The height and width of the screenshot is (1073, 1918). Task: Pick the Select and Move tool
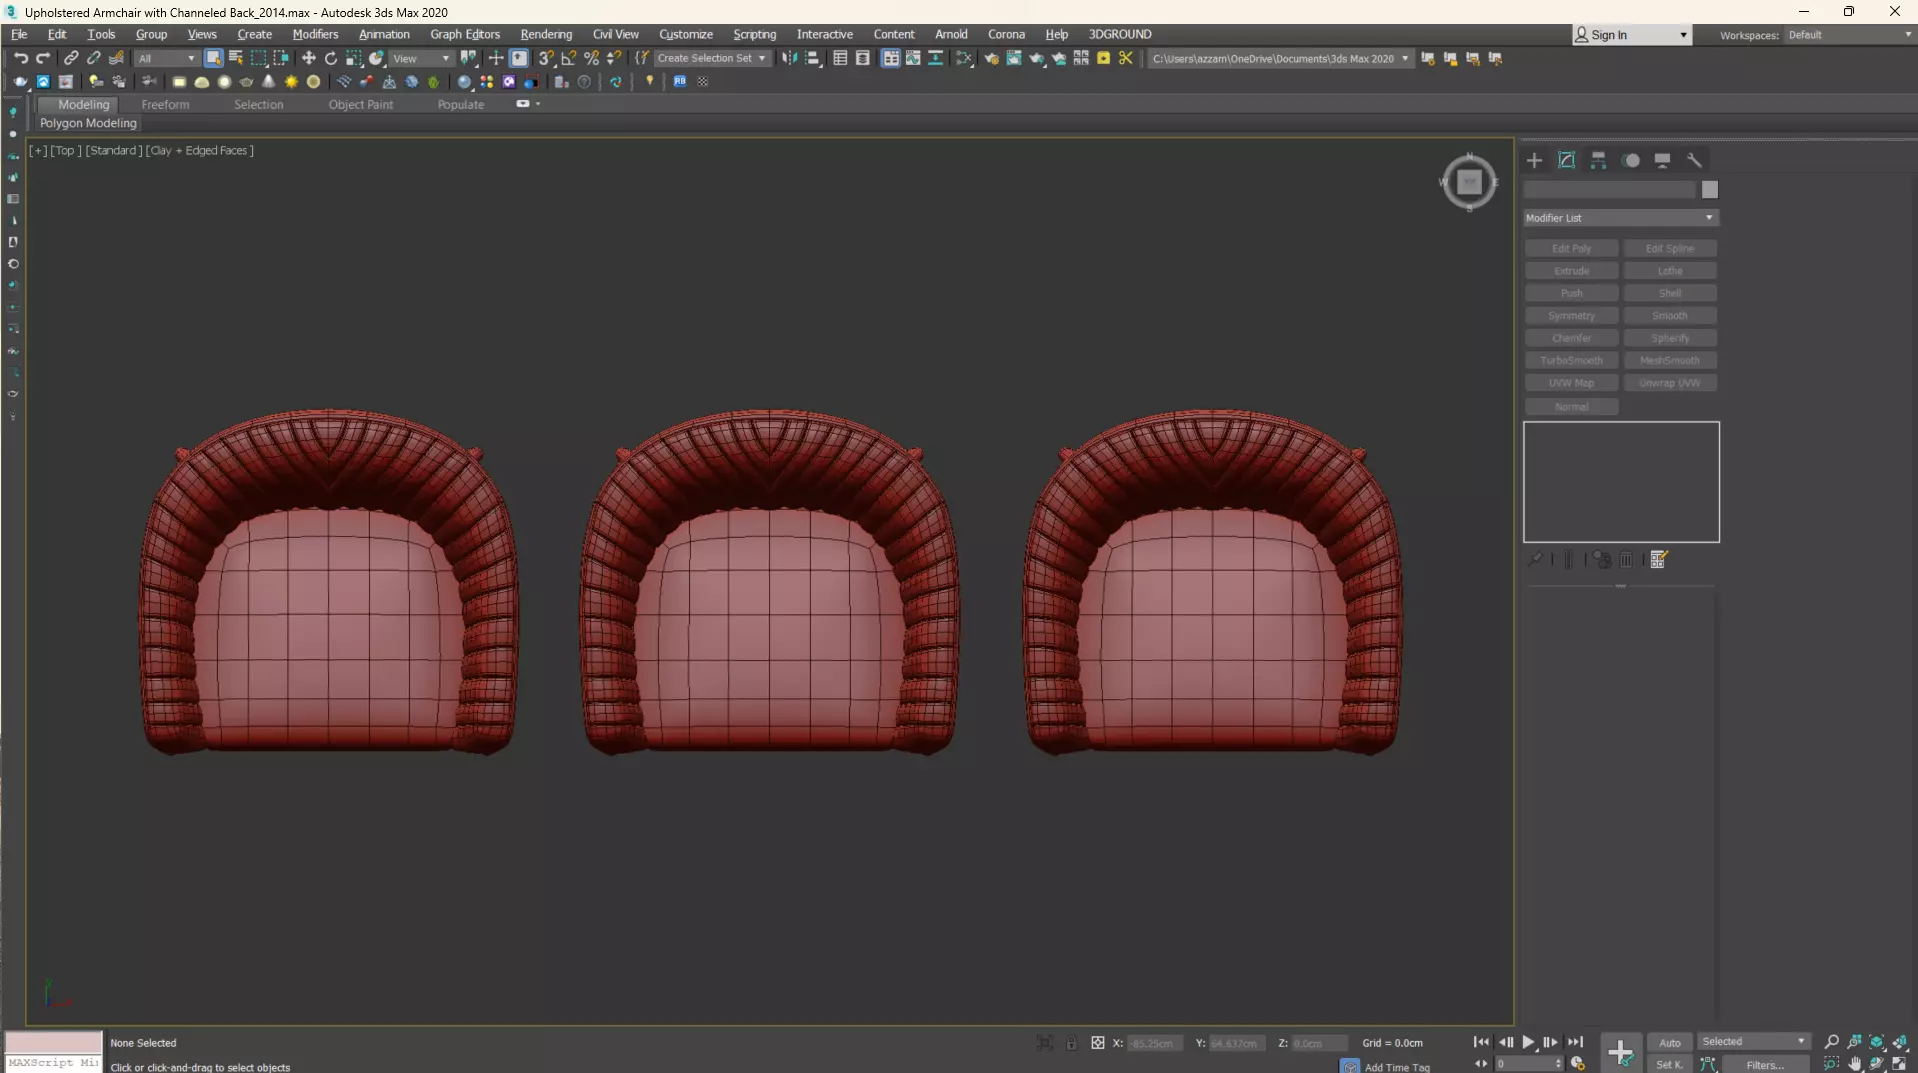coord(308,58)
